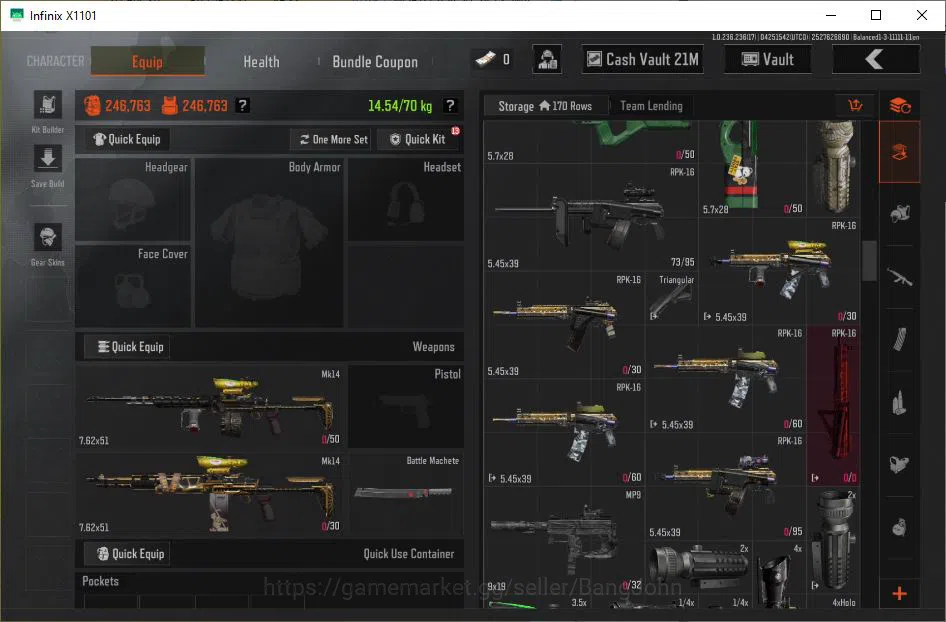Image resolution: width=946 pixels, height=622 pixels.
Task: Select the RPK-16 with 0/95 ammo
Action: click(x=725, y=486)
